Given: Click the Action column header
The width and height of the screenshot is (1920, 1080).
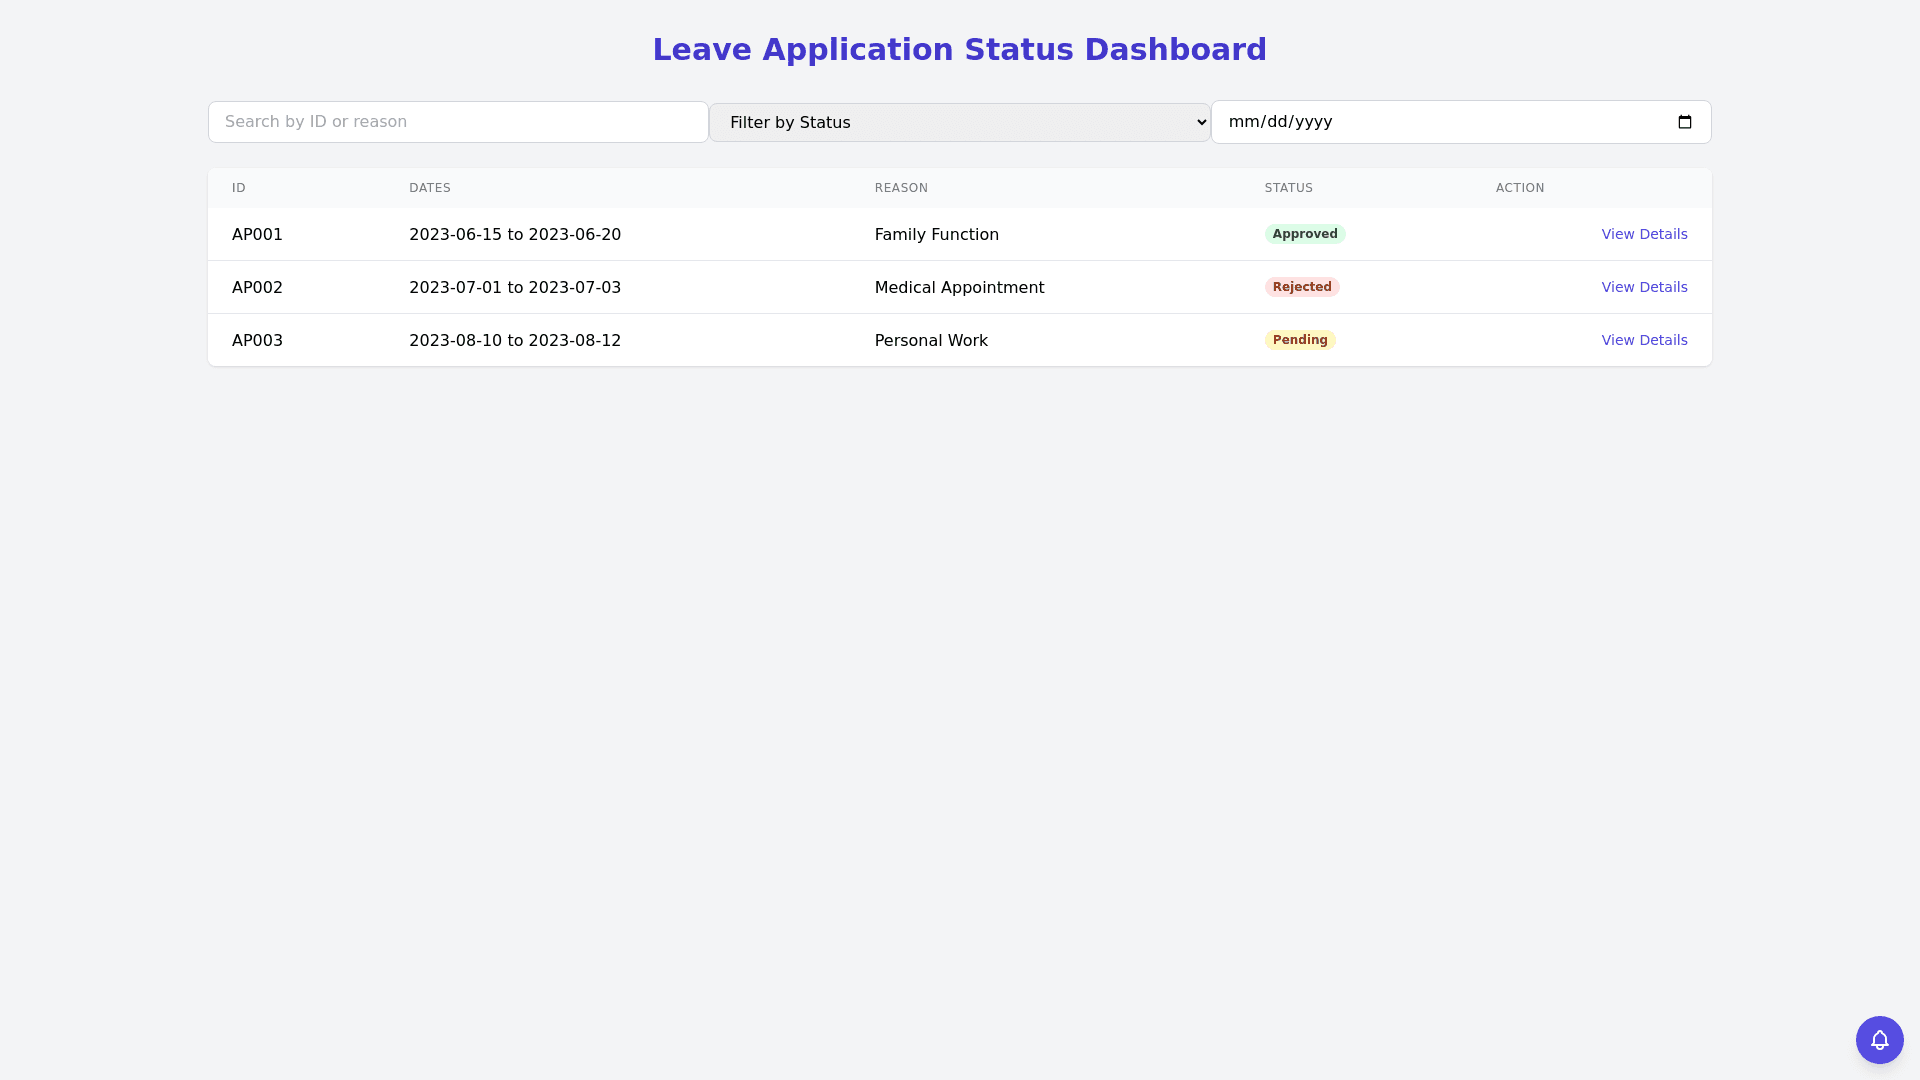Looking at the screenshot, I should (x=1519, y=188).
